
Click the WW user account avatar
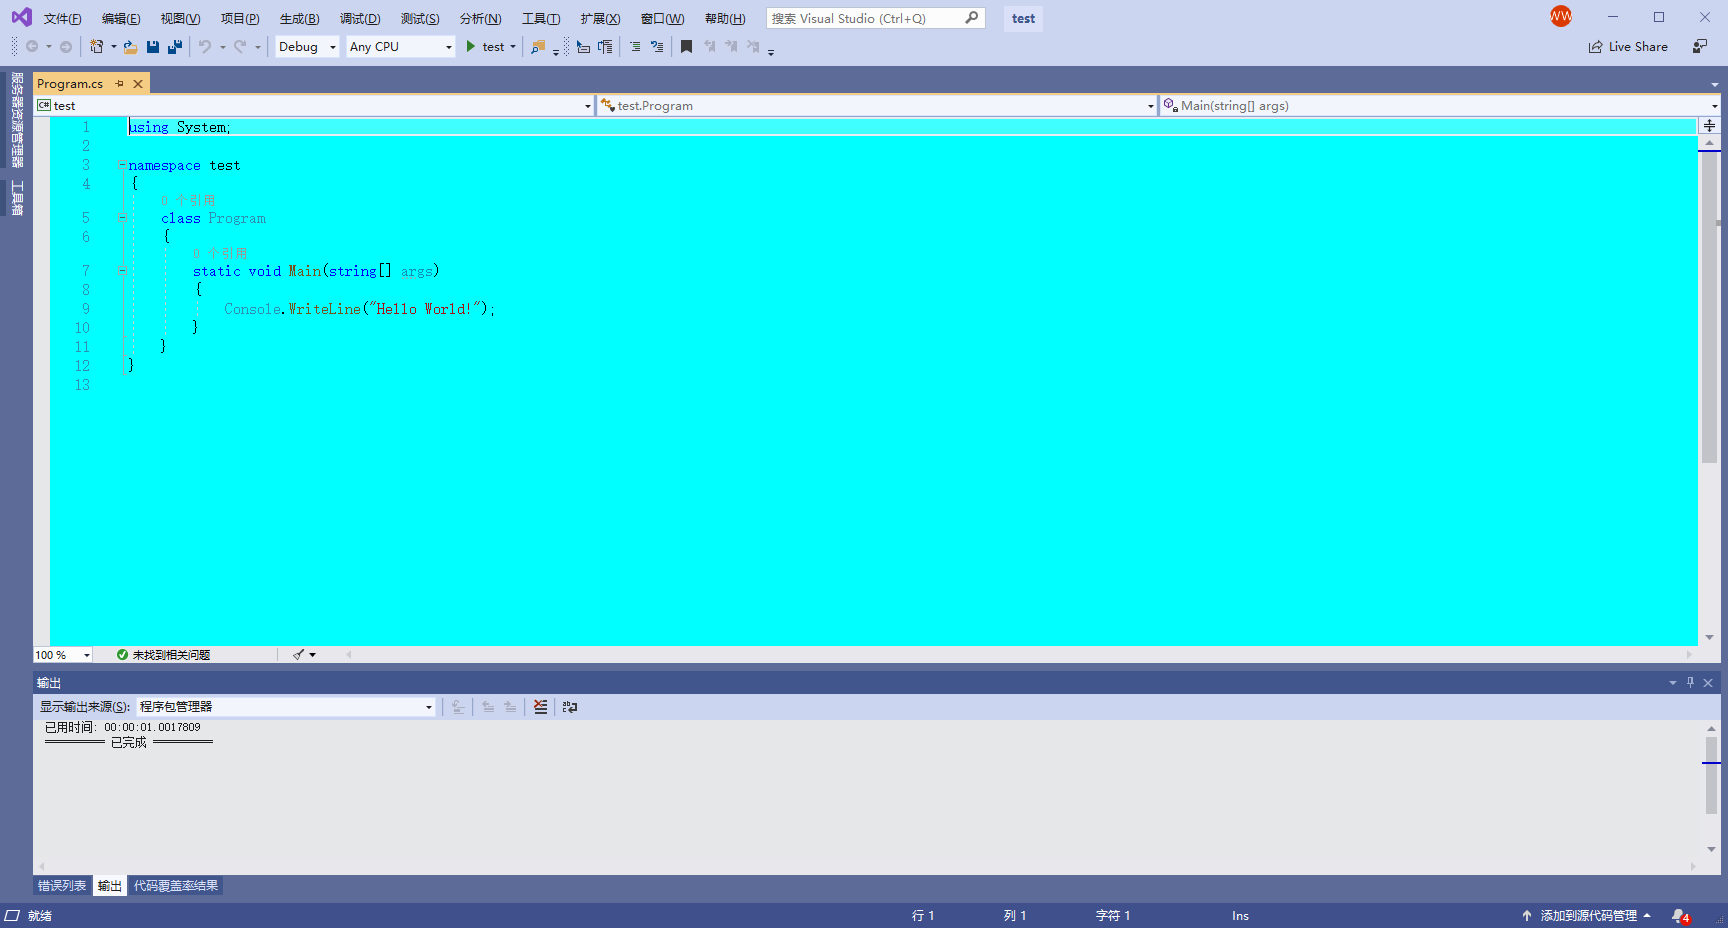(x=1561, y=16)
